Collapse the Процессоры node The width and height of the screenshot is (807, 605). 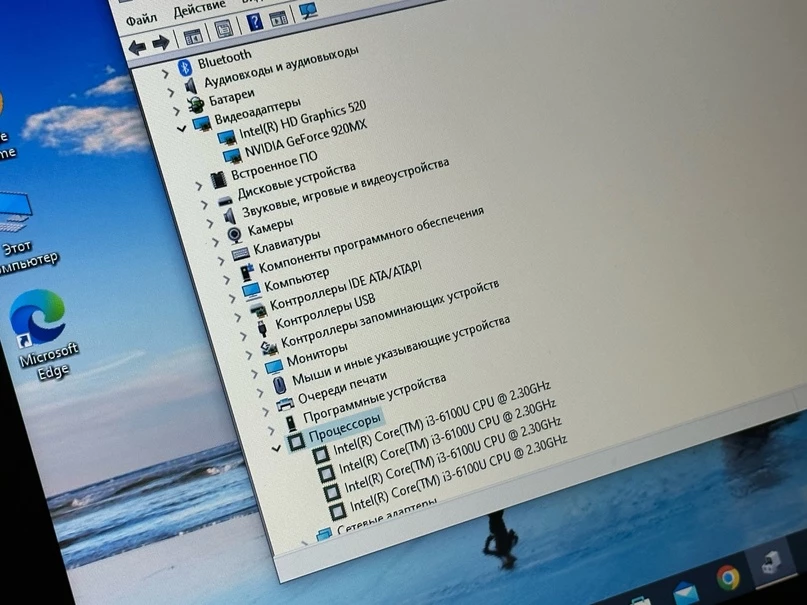click(x=276, y=449)
